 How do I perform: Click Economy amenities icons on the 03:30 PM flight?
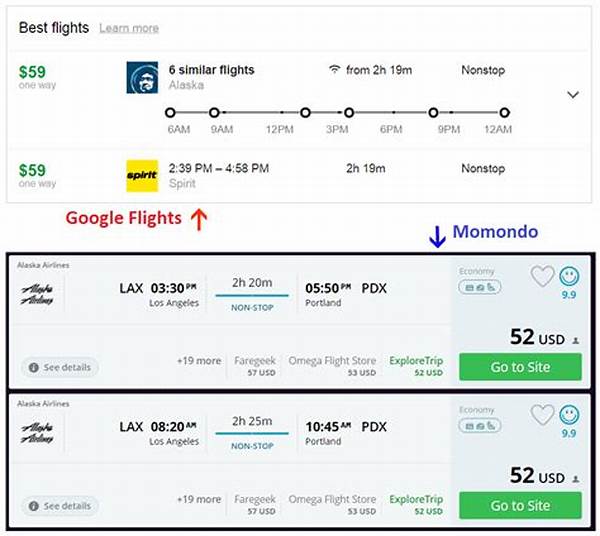[x=479, y=287]
